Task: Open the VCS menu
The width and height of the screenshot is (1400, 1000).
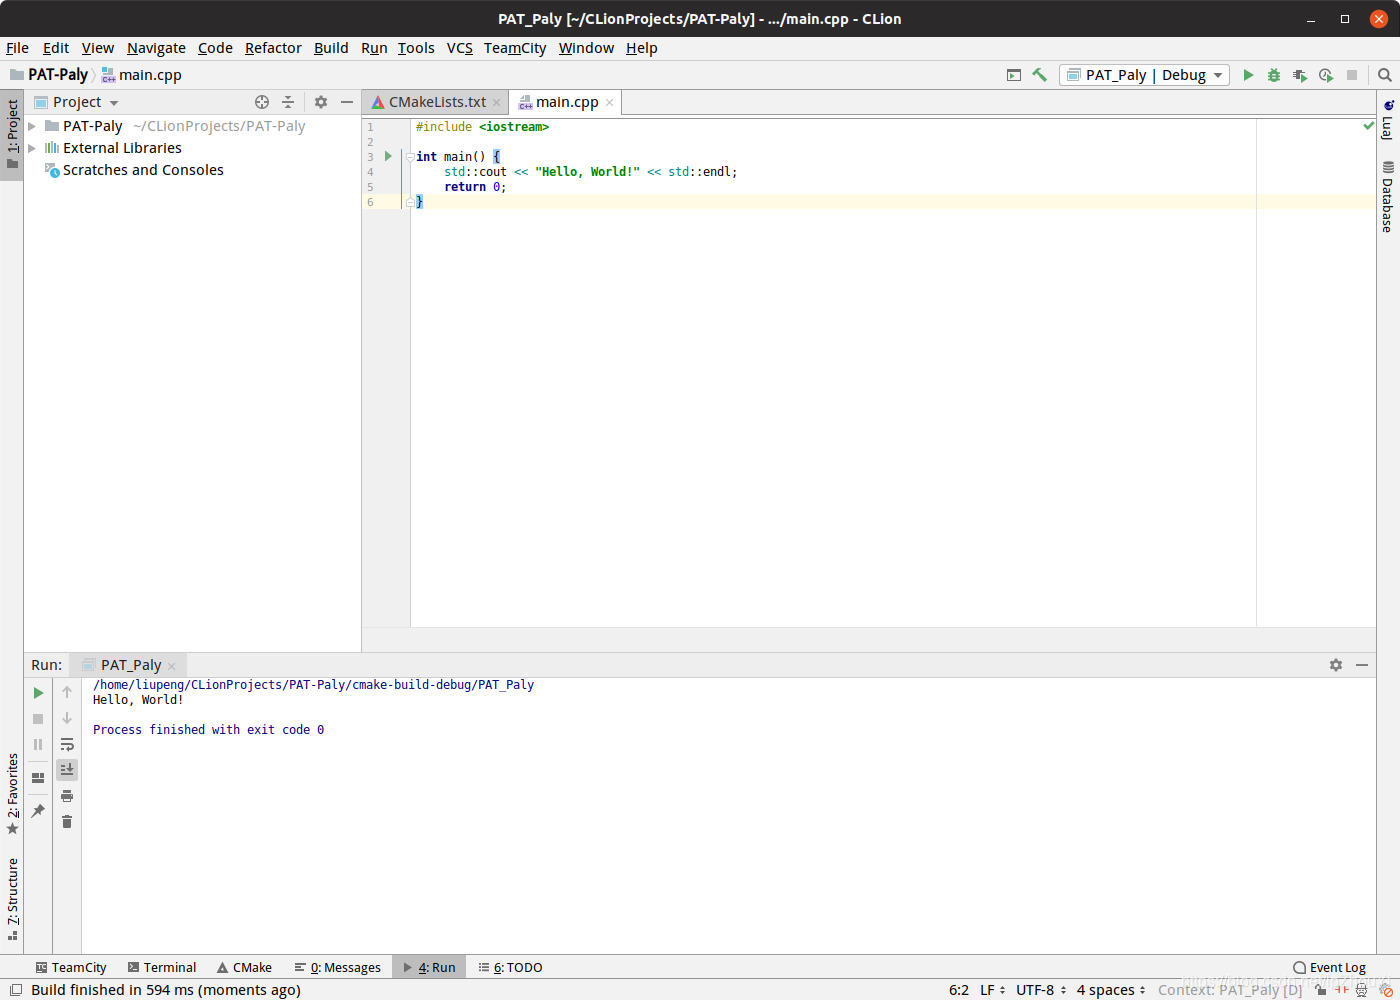Action: coord(459,48)
